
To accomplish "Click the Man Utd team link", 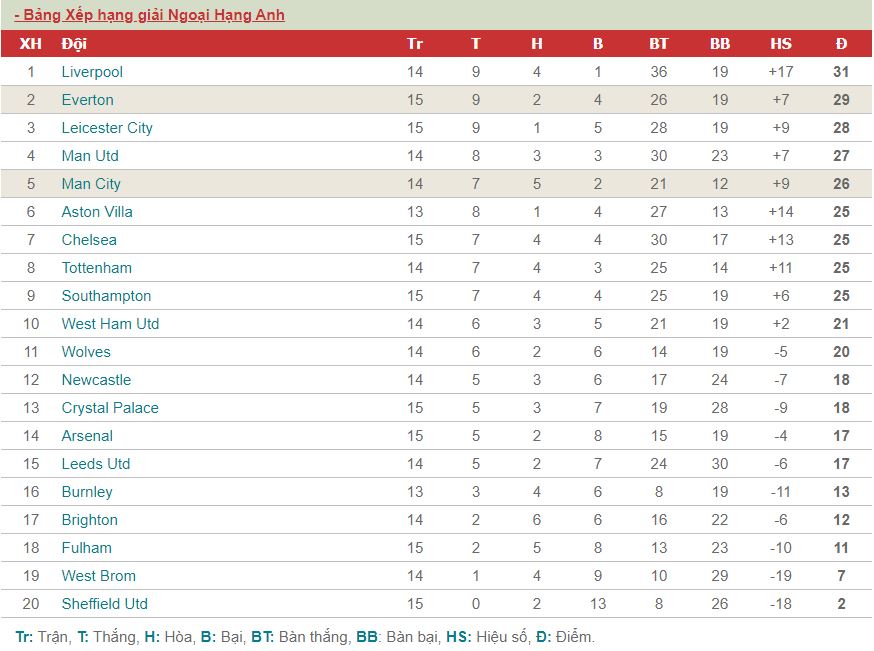I will (90, 156).
